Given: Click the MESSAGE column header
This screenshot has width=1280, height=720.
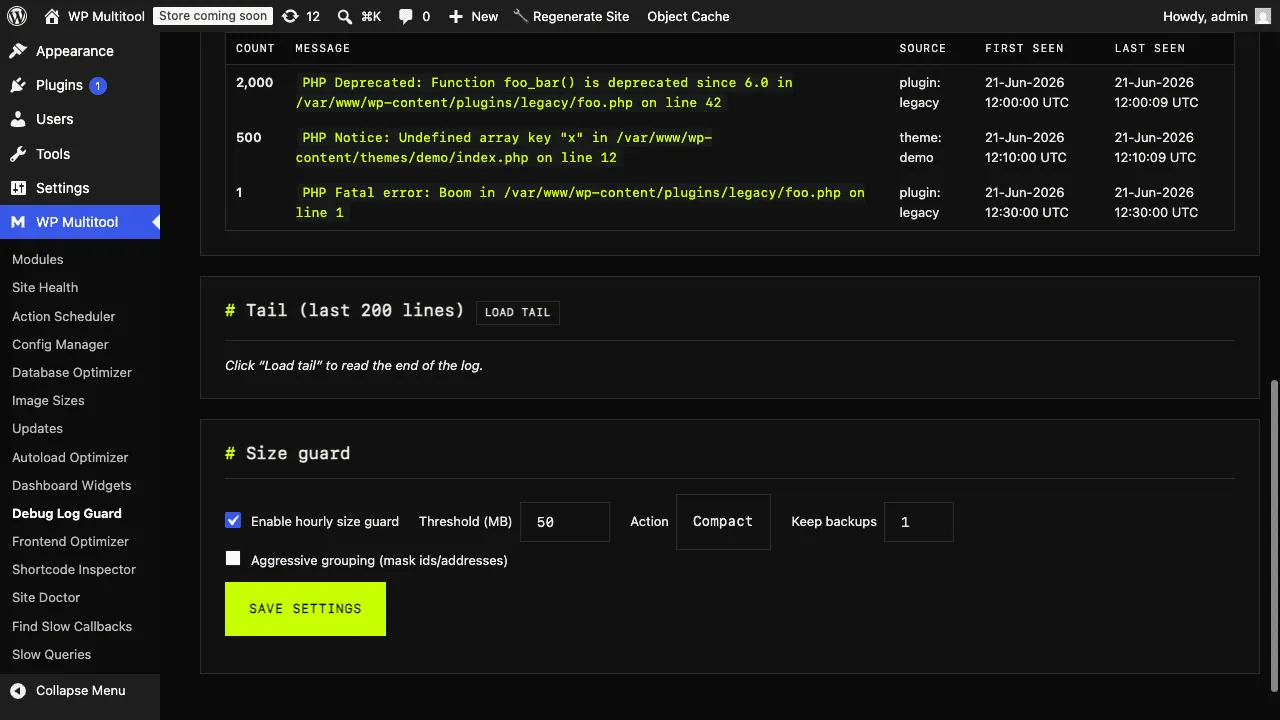Looking at the screenshot, I should tap(322, 48).
